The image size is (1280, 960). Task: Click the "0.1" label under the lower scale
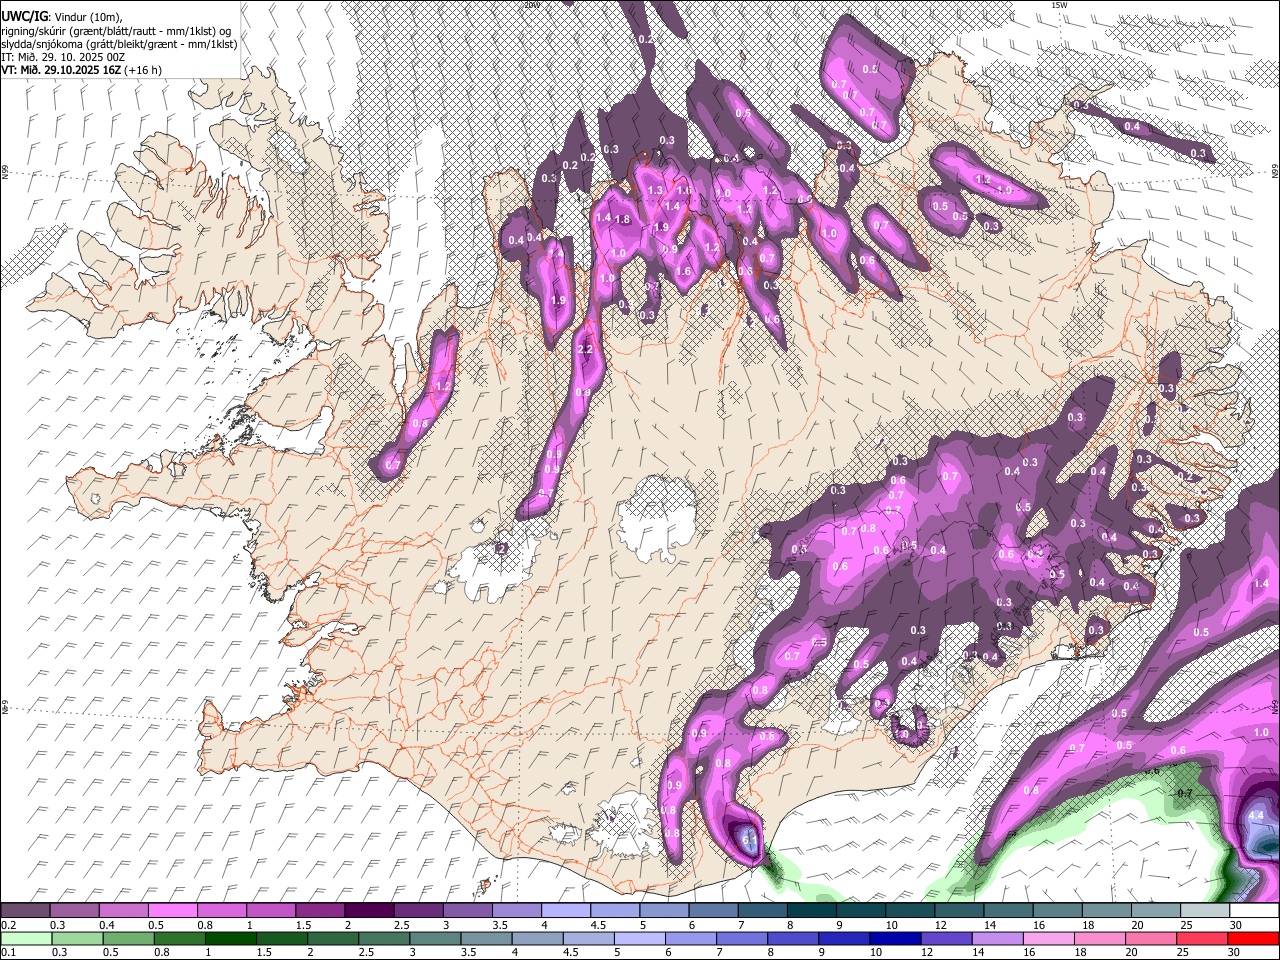click(x=8, y=952)
